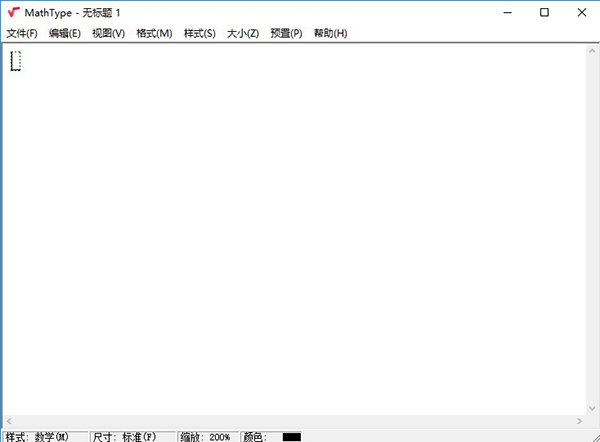Open the 样式(S) menu
600x442 pixels.
click(199, 34)
